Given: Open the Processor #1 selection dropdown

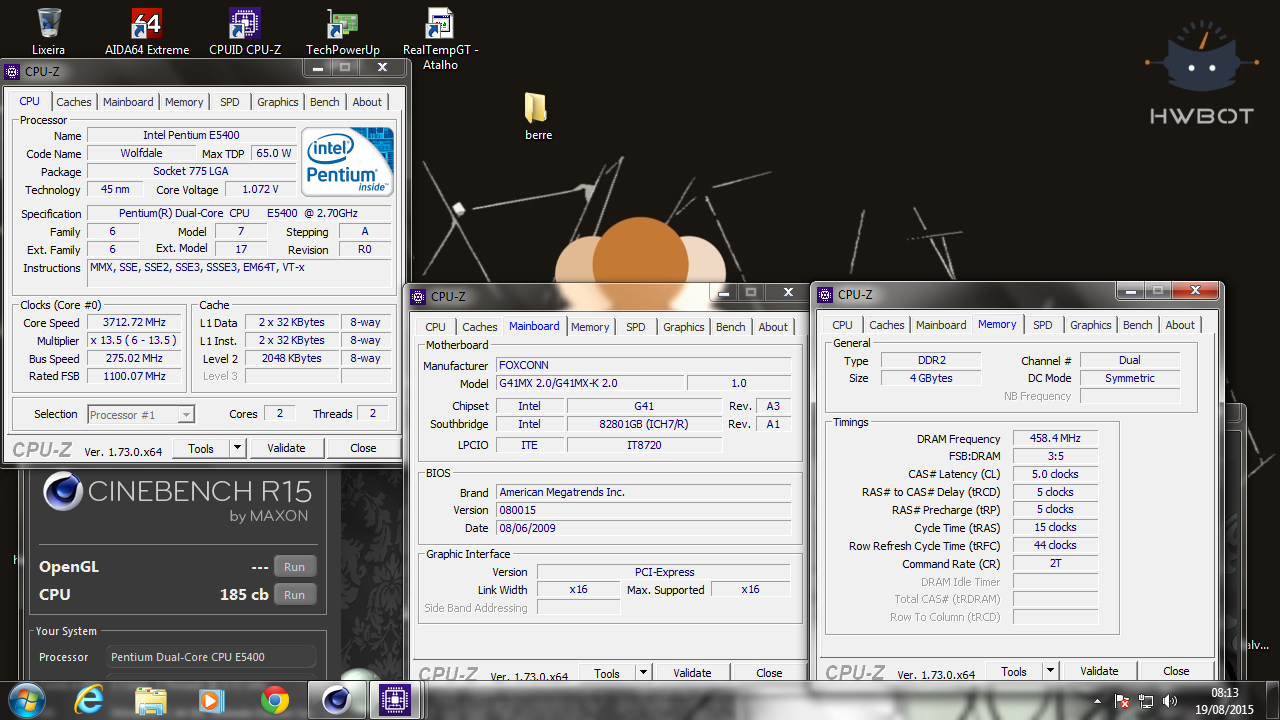Looking at the screenshot, I should tap(141, 414).
